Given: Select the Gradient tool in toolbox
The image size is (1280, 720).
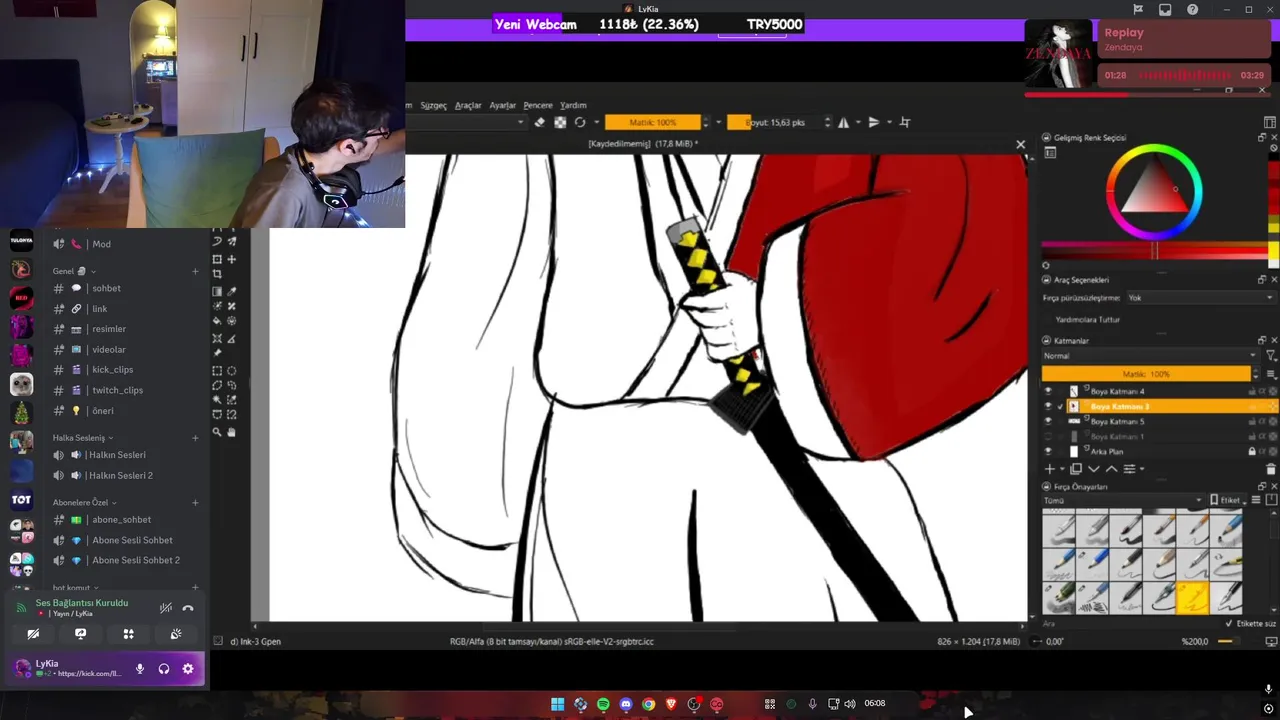Looking at the screenshot, I should [217, 291].
